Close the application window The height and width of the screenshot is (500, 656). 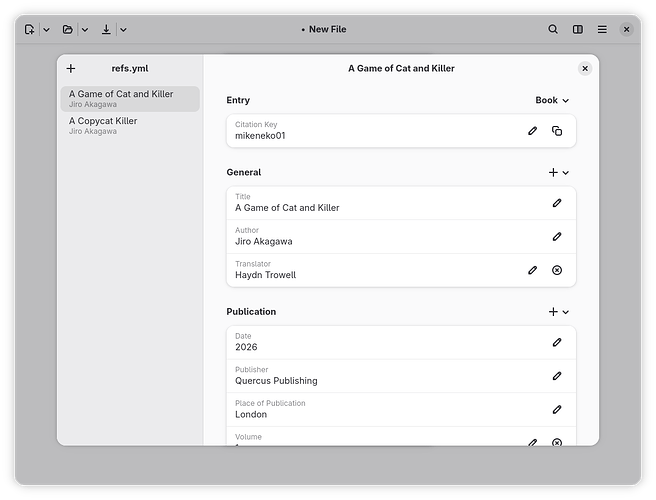pyautogui.click(x=626, y=29)
